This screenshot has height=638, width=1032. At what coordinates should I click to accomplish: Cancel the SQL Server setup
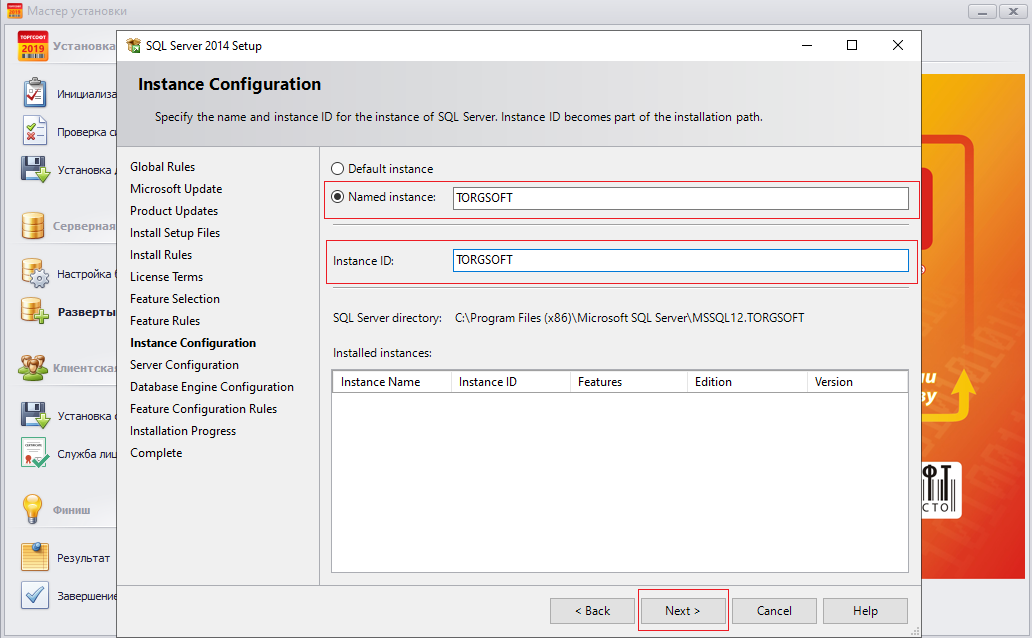click(x=774, y=611)
